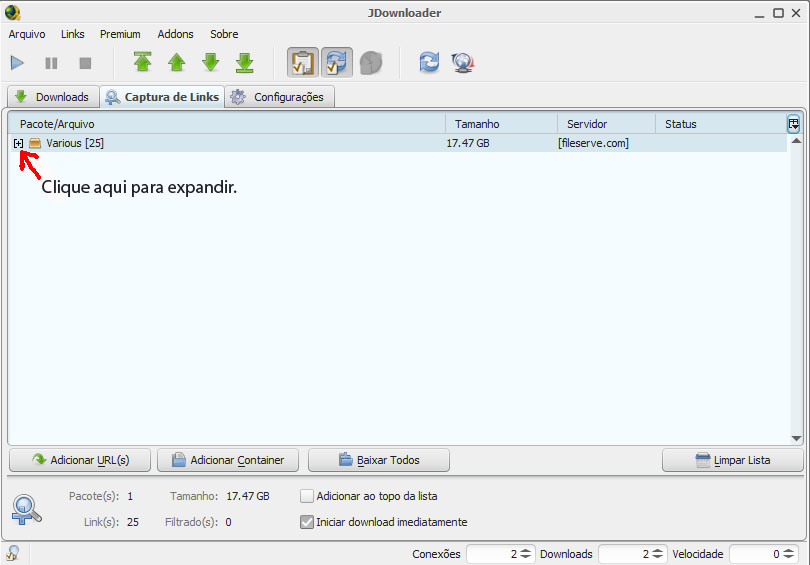This screenshot has width=810, height=565.
Task: Toggle clipboard monitoring icon
Action: tap(303, 62)
